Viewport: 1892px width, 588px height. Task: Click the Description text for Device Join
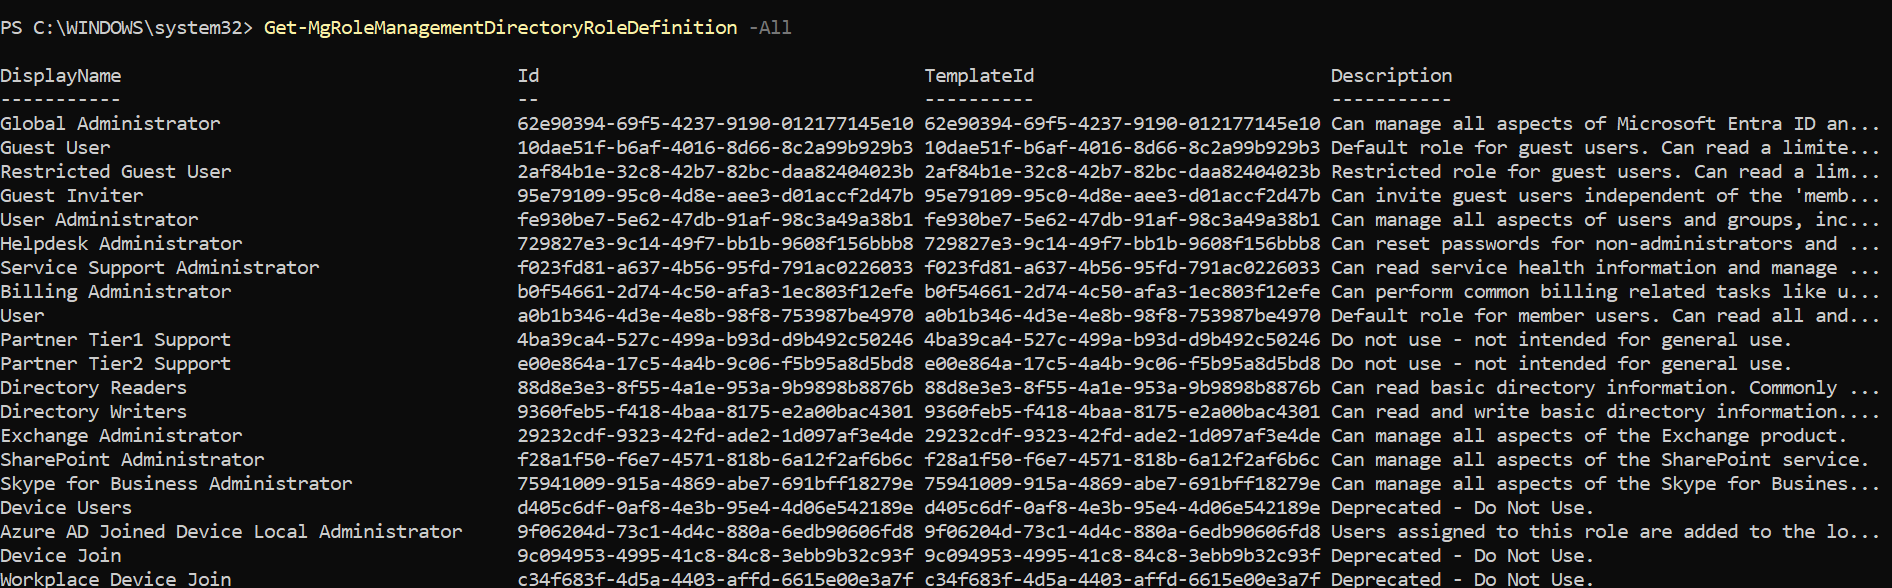tap(1461, 556)
